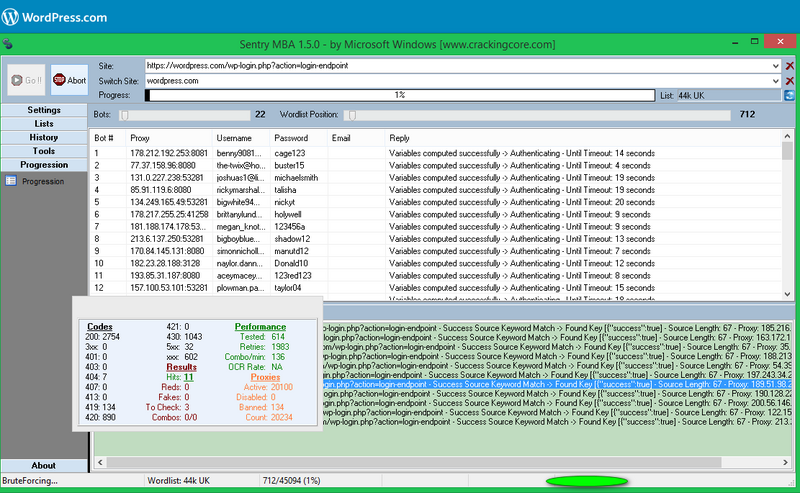
Task: Open the Site URL dropdown arrow
Action: pyautogui.click(x=776, y=66)
